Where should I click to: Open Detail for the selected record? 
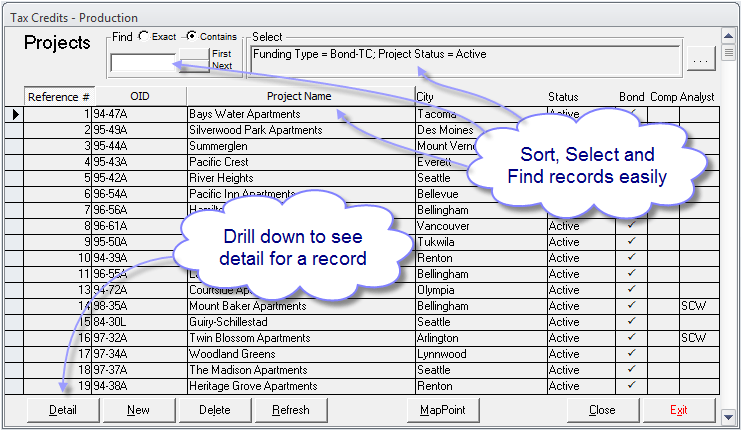[63, 410]
